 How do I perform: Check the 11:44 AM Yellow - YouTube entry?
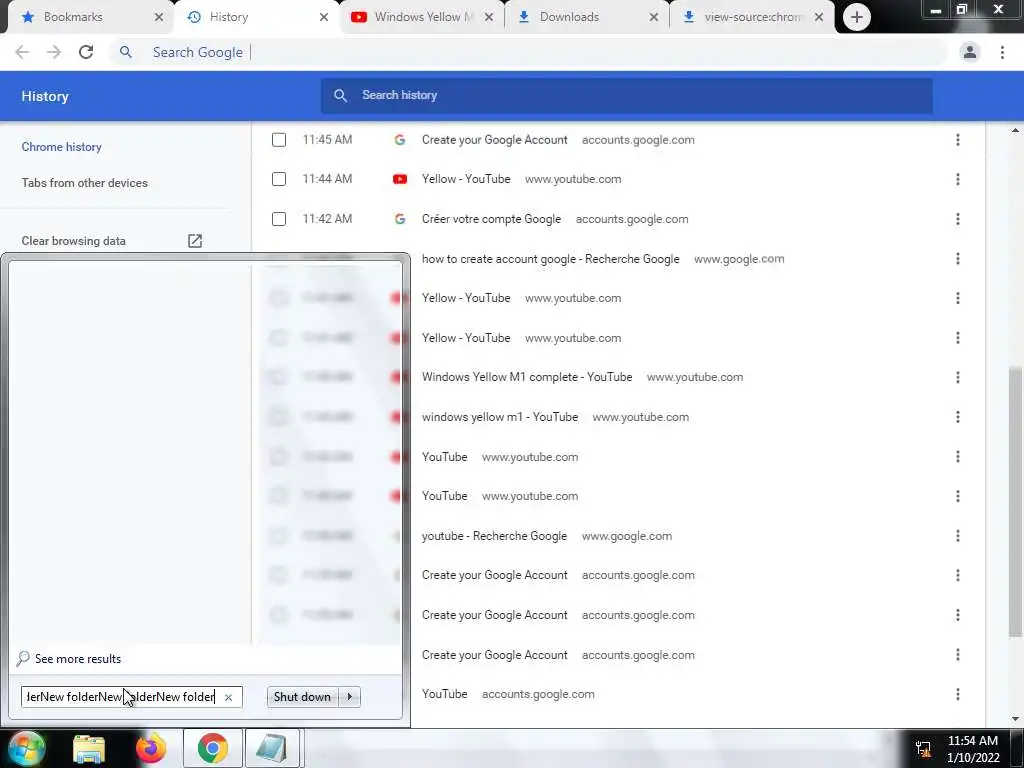pyautogui.click(x=279, y=179)
